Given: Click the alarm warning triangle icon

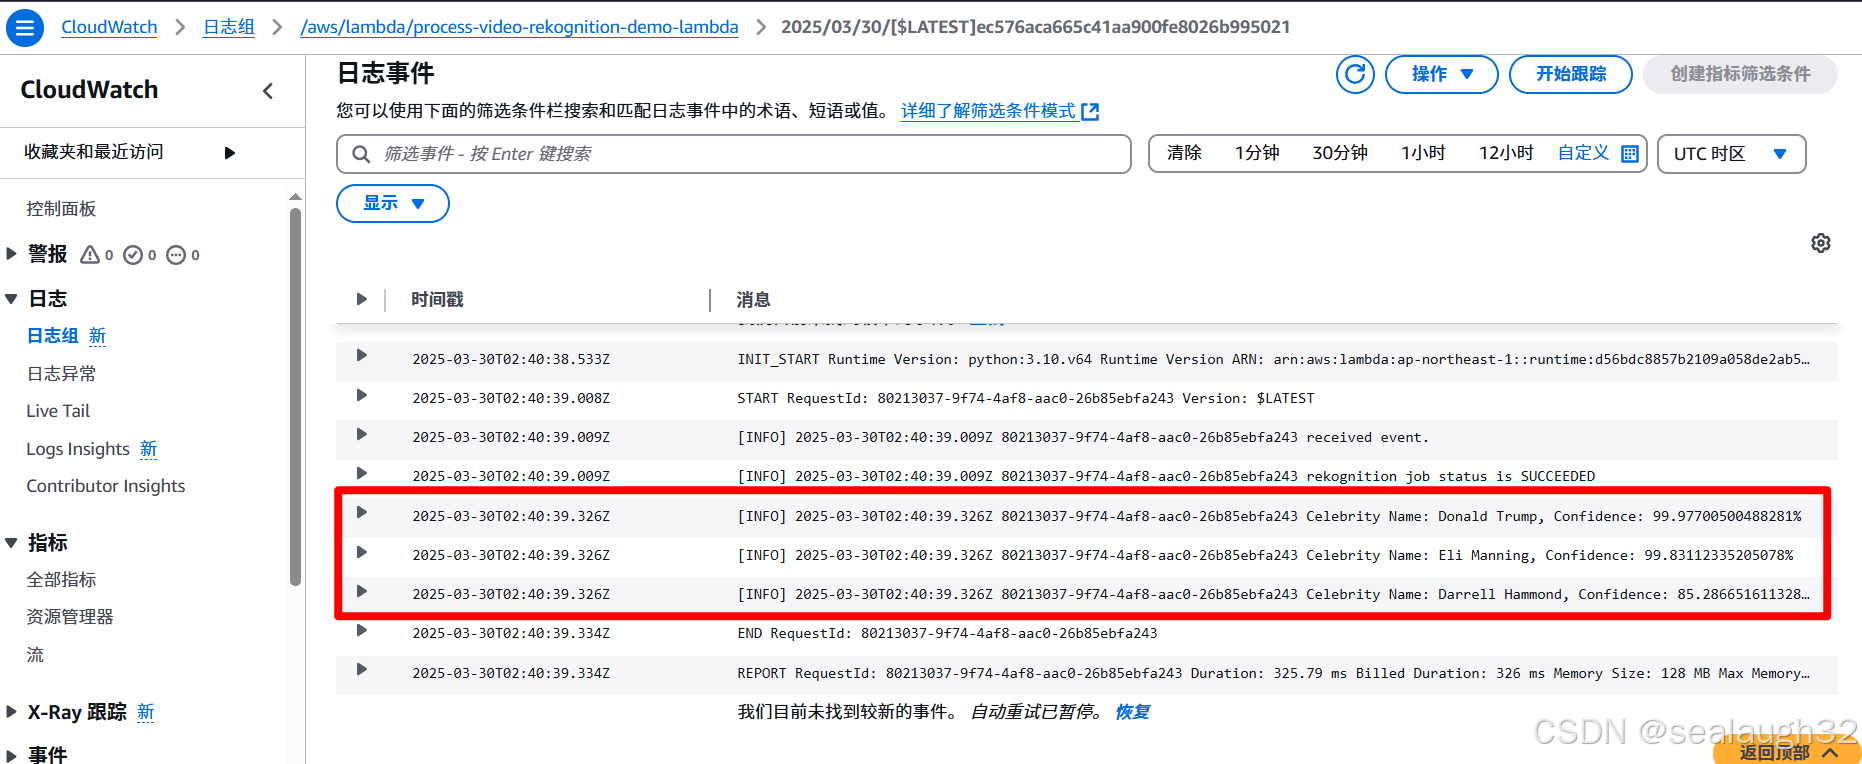Looking at the screenshot, I should [x=90, y=255].
